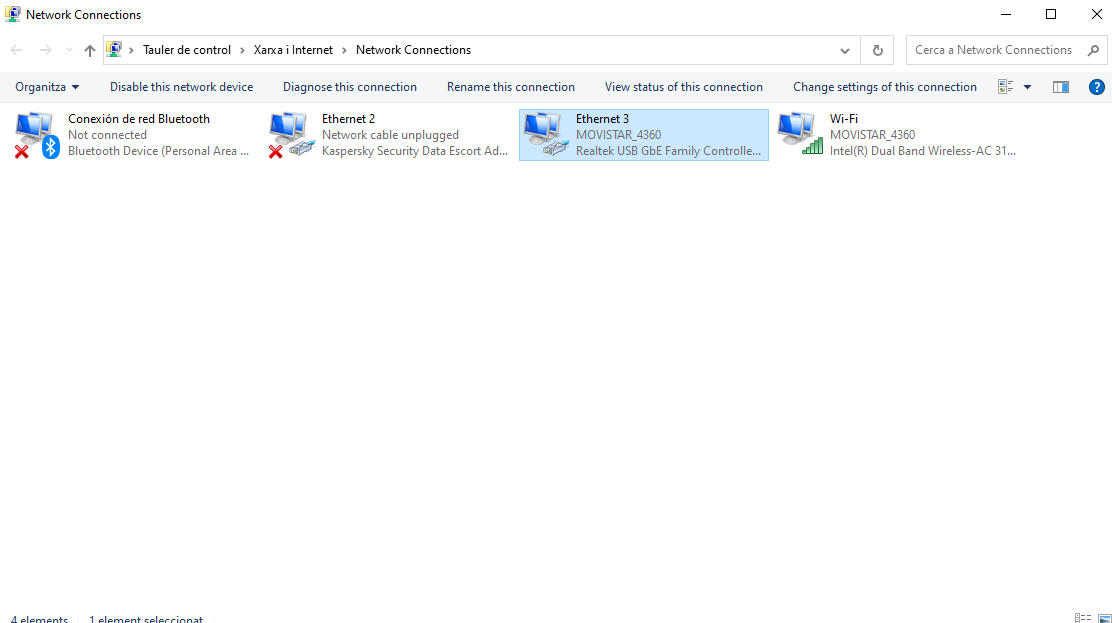Select the Bluetooth network connection icon

pyautogui.click(x=37, y=135)
